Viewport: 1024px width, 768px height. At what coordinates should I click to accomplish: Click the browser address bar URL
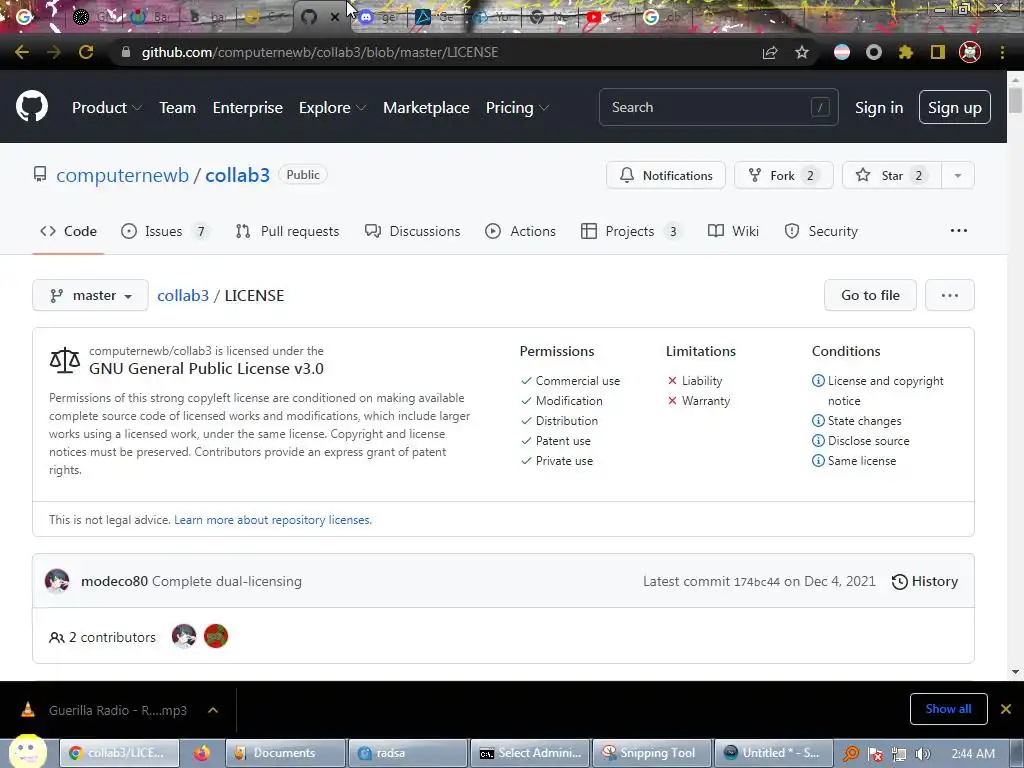[320, 52]
